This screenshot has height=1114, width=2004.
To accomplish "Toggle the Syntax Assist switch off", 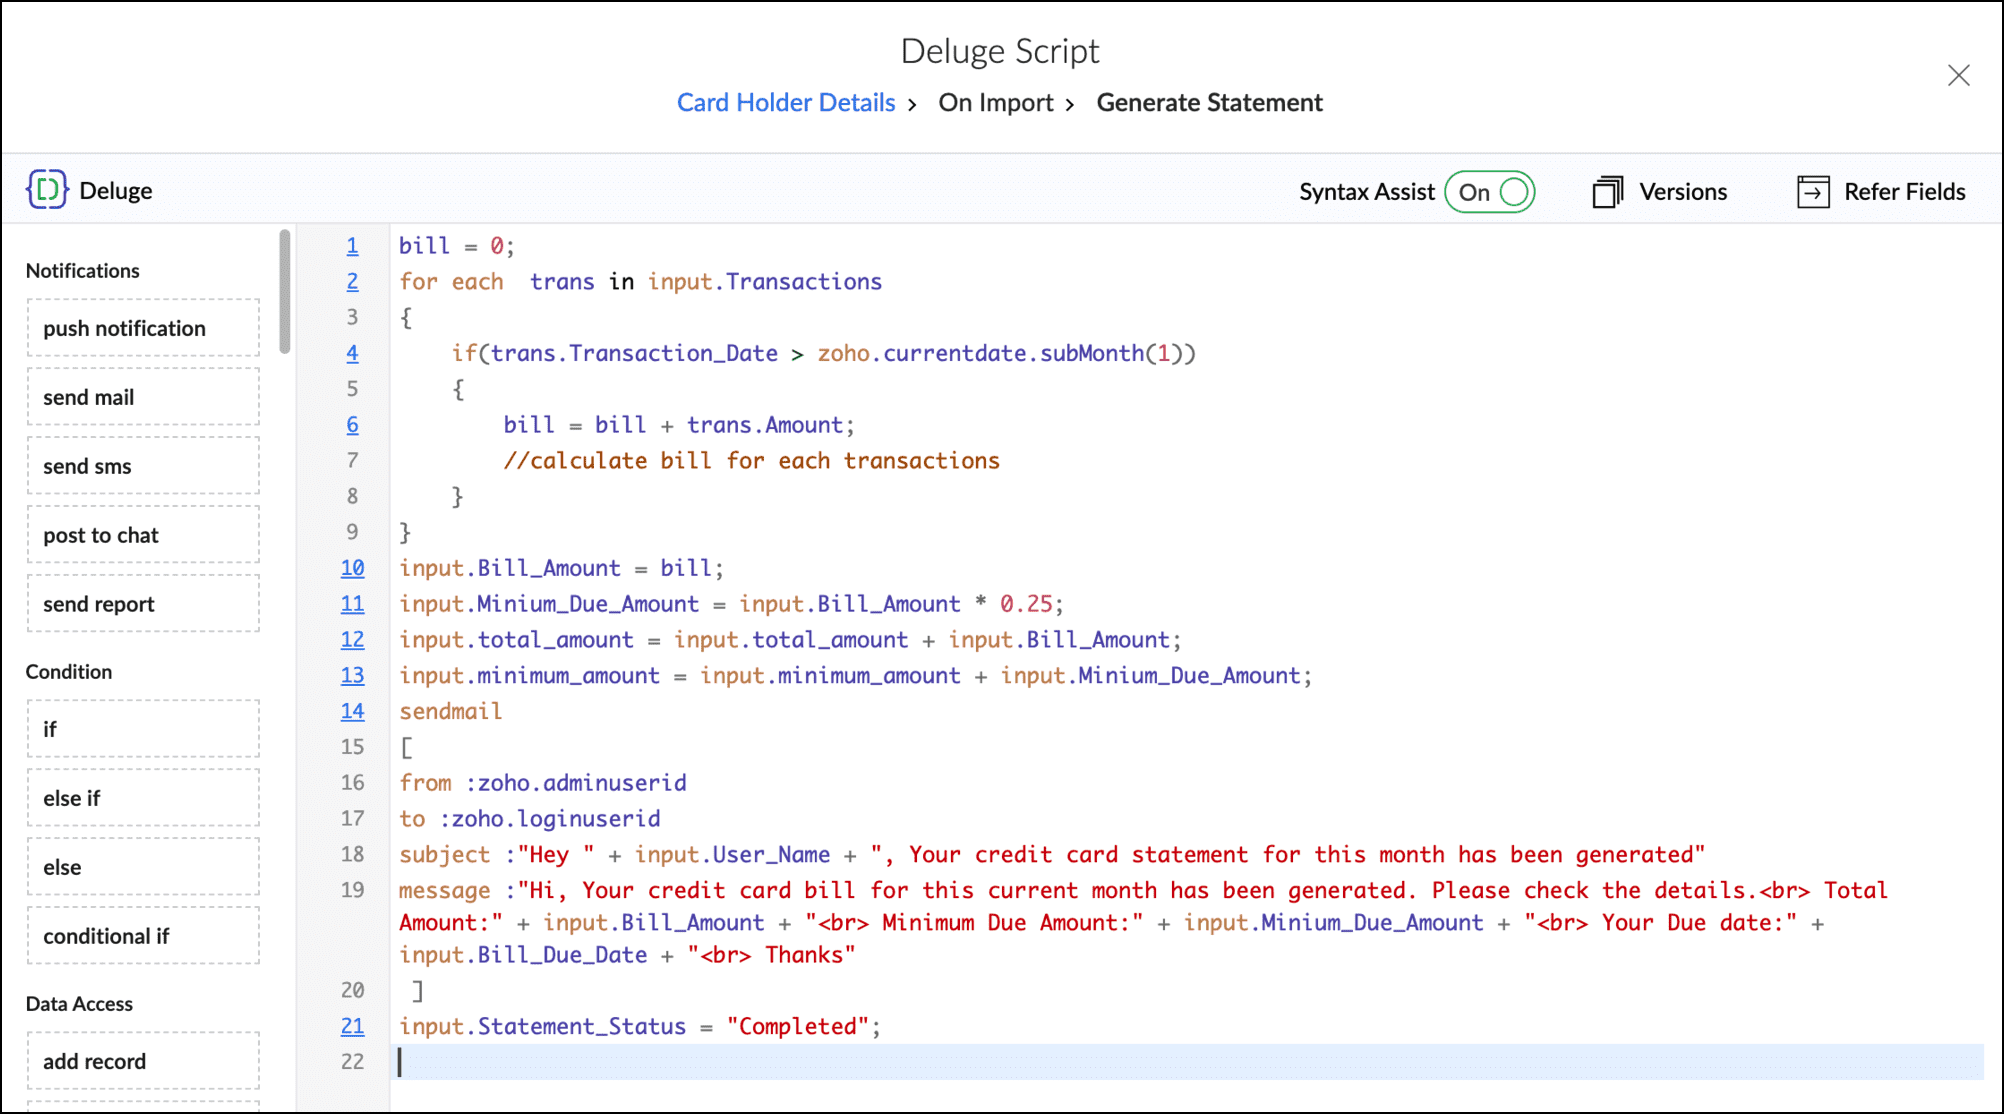I will 1490,191.
